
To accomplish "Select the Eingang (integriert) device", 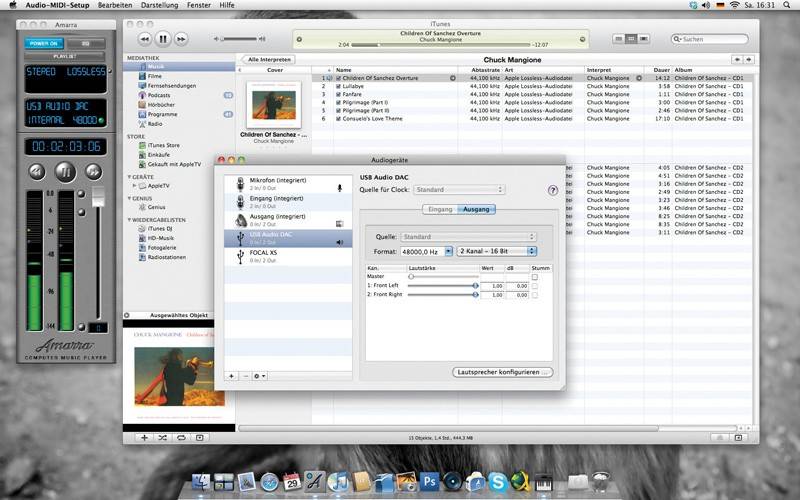I will click(288, 202).
